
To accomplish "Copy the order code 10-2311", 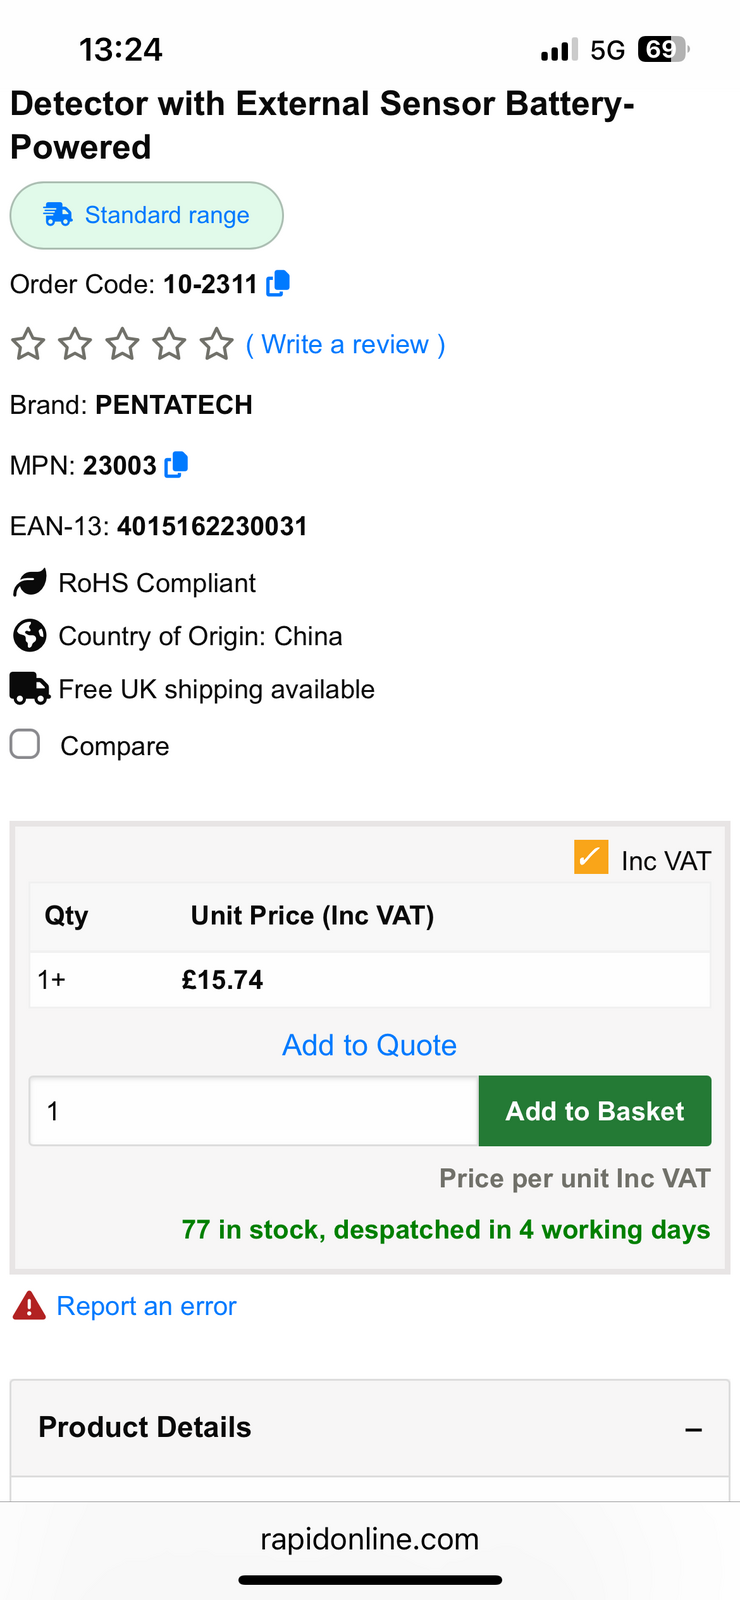I will tap(278, 284).
